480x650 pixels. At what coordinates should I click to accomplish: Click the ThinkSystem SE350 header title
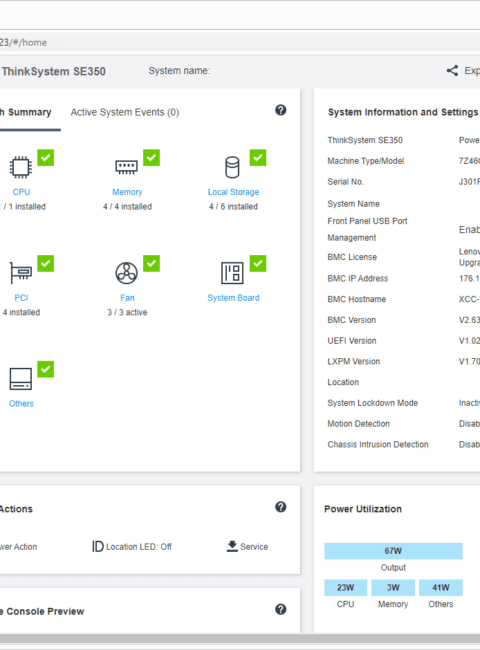[53, 71]
